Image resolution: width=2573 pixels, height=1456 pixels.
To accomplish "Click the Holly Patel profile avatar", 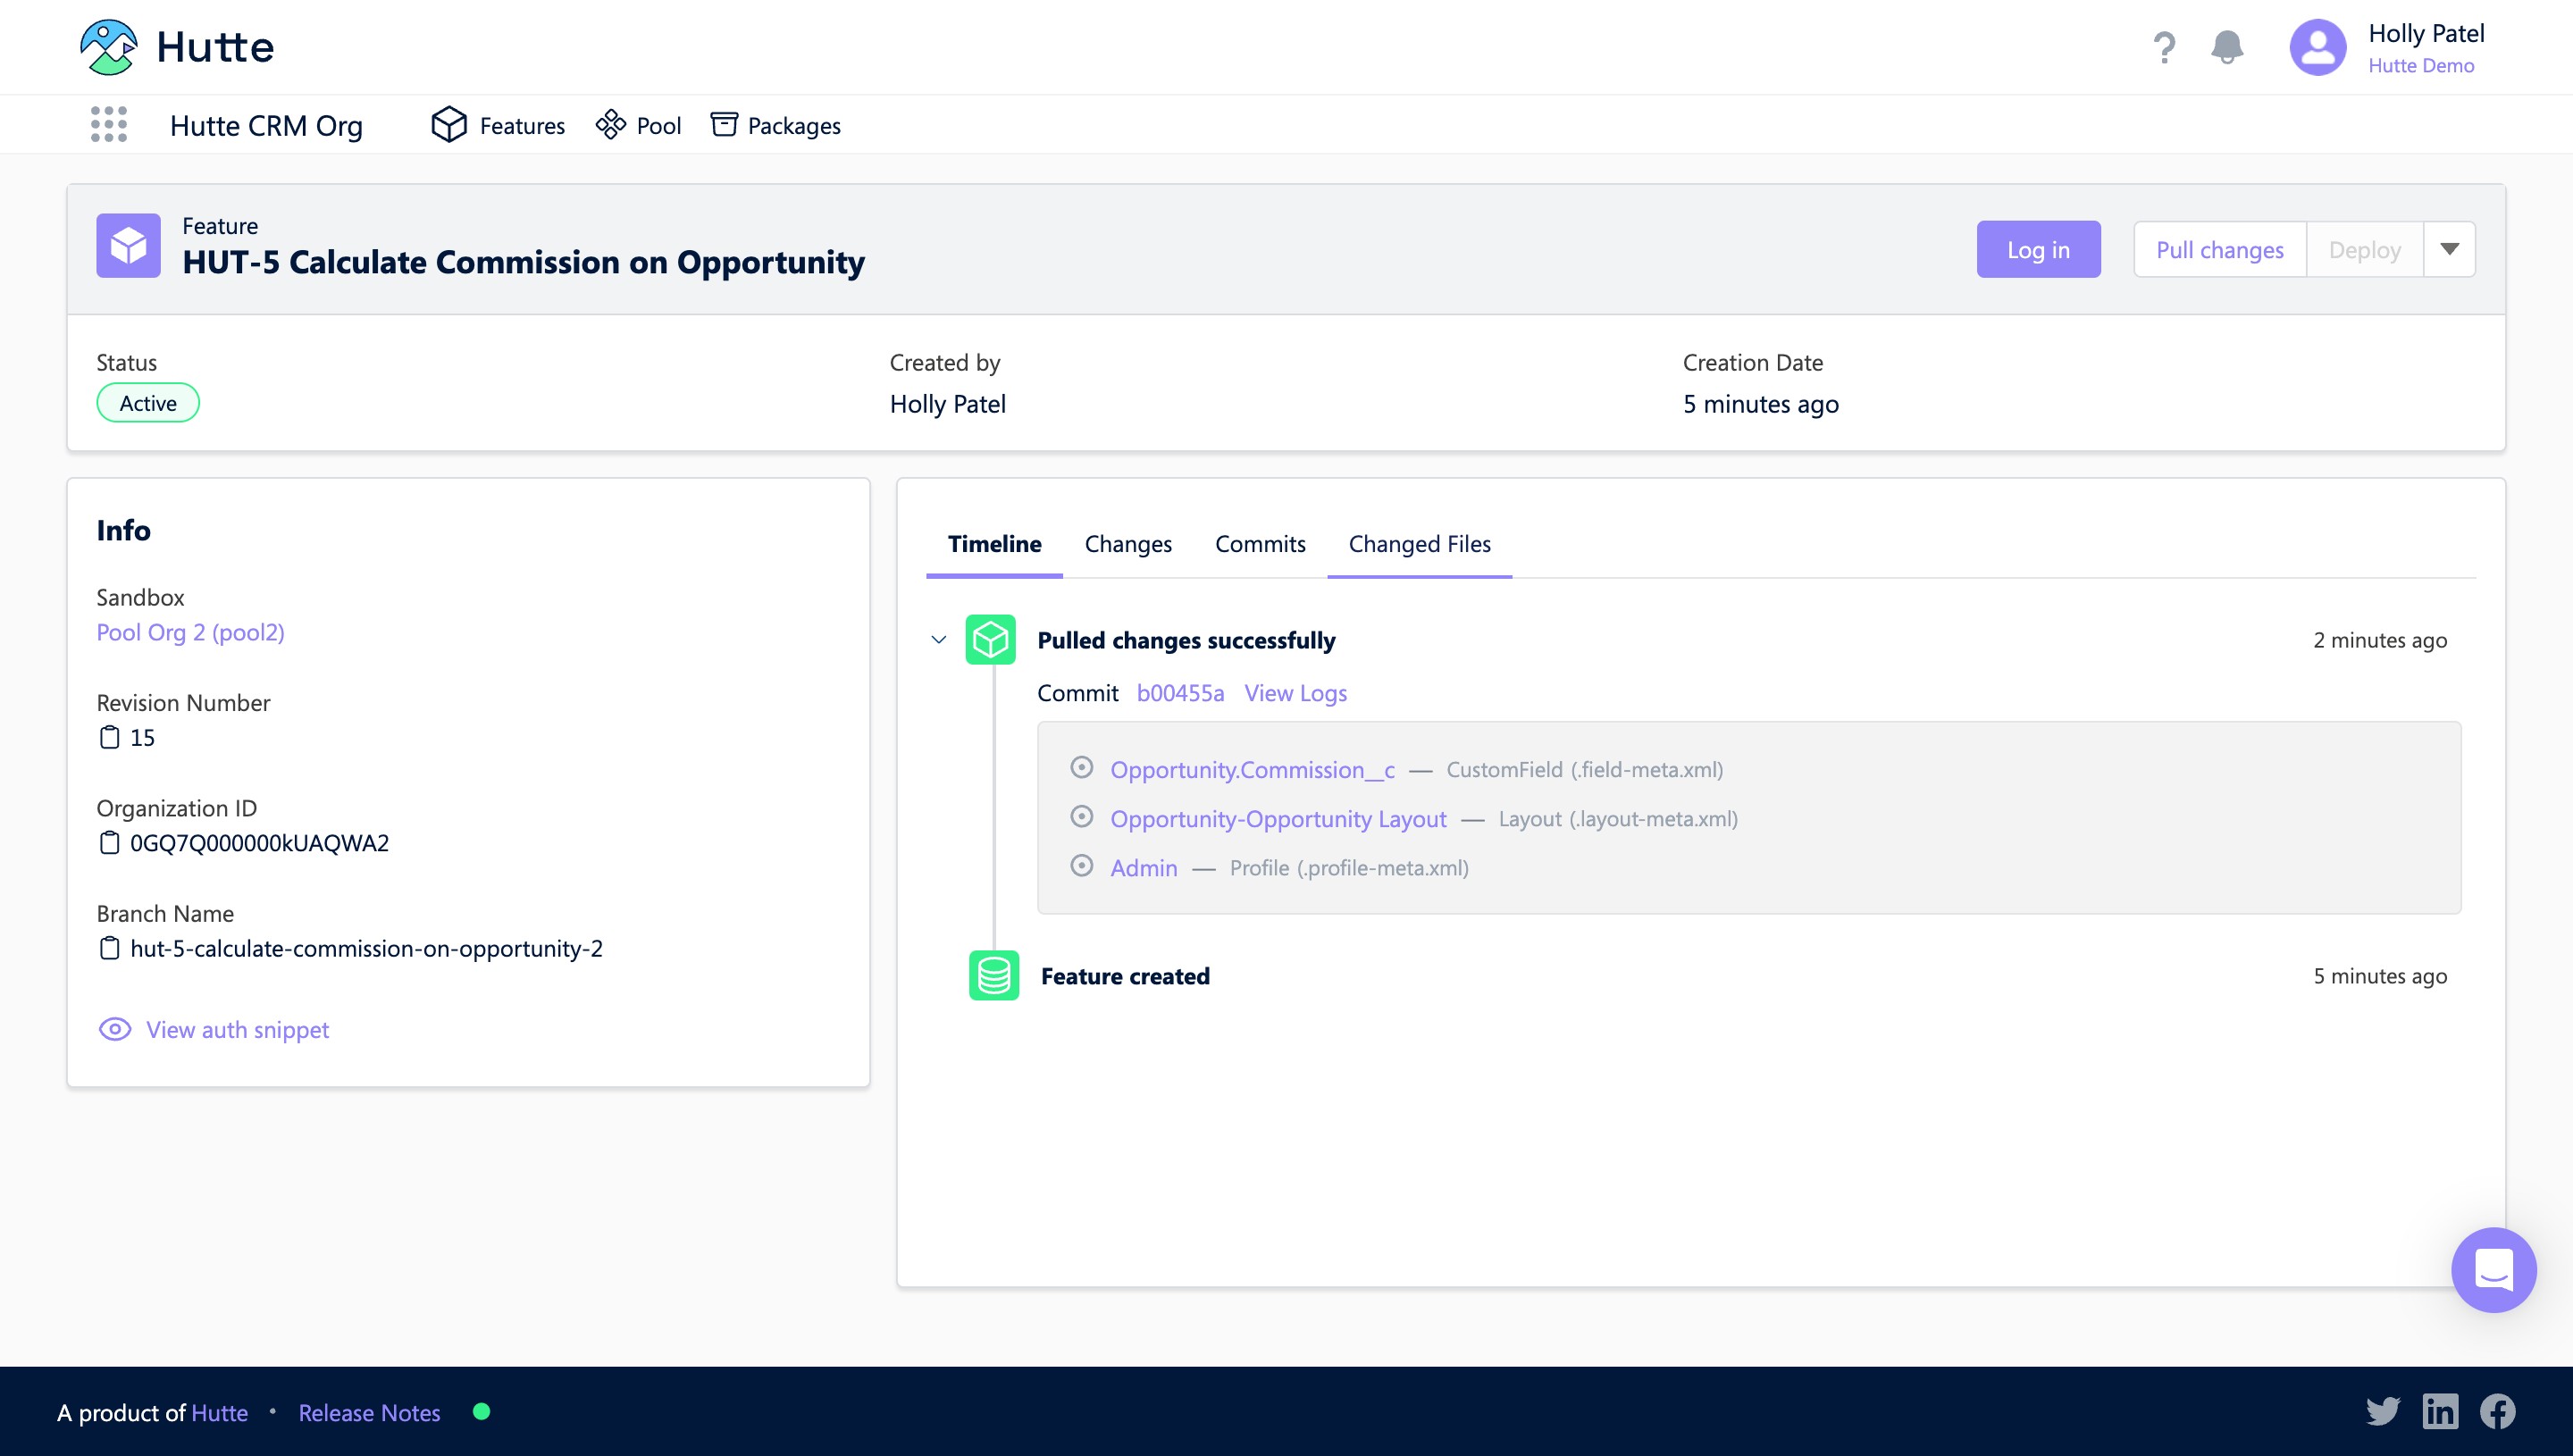I will pyautogui.click(x=2317, y=47).
